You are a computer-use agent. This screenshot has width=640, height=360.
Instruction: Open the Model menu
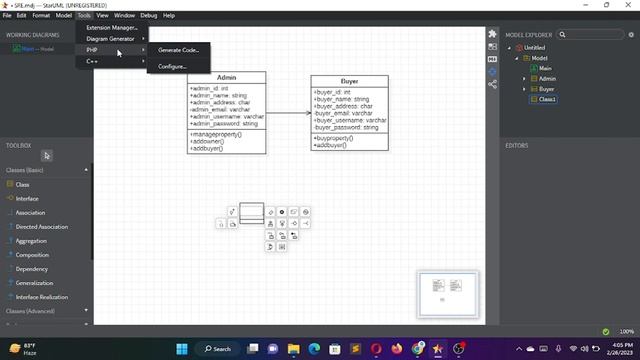coord(63,16)
